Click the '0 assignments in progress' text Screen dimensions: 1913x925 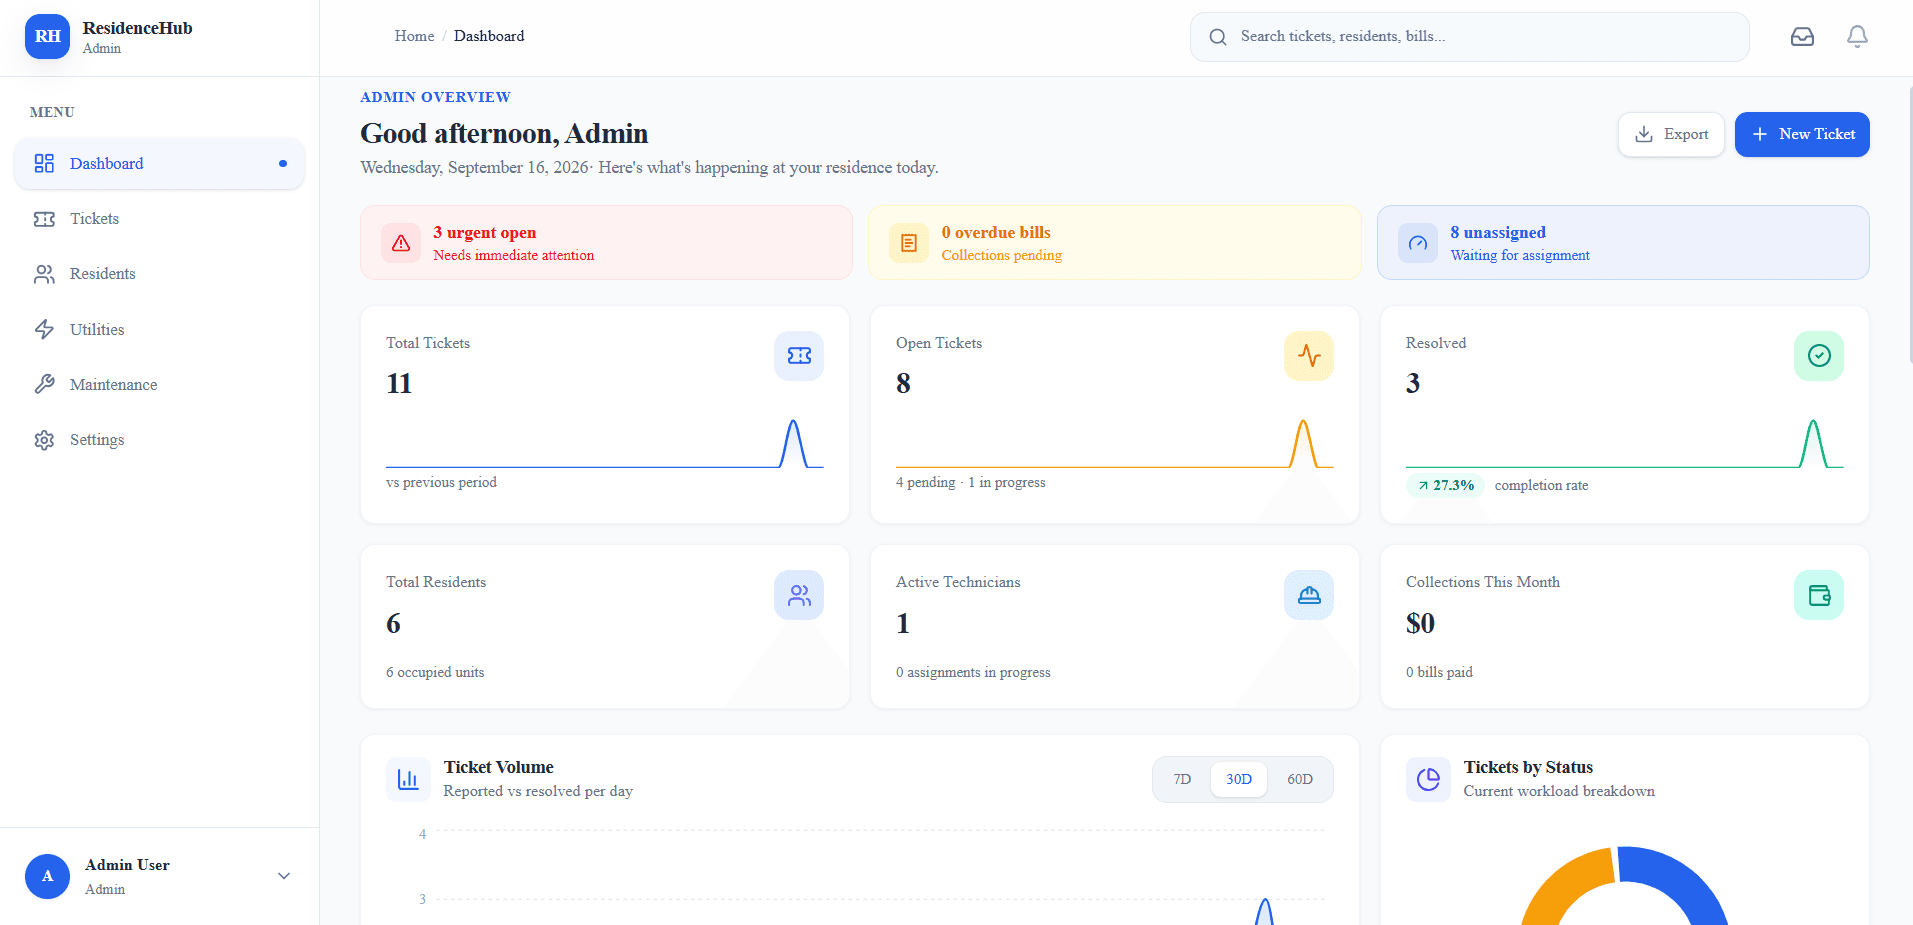coord(973,672)
